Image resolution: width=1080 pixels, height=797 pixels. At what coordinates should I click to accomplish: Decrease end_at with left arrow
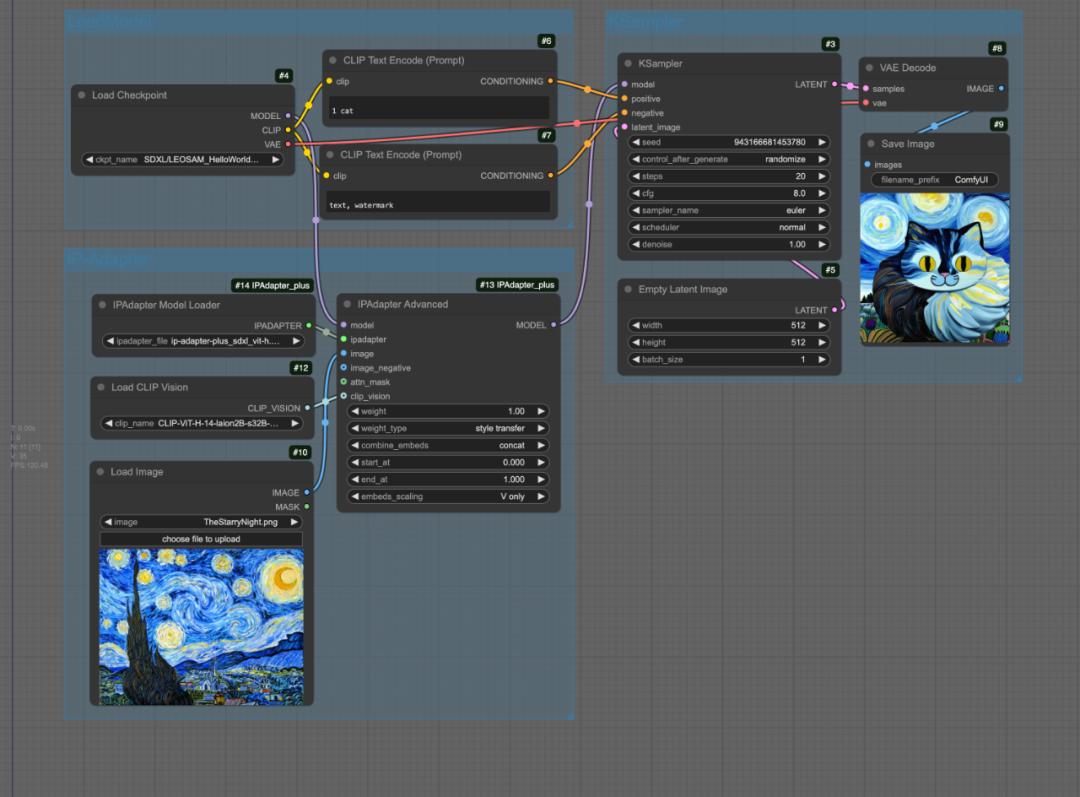click(355, 479)
